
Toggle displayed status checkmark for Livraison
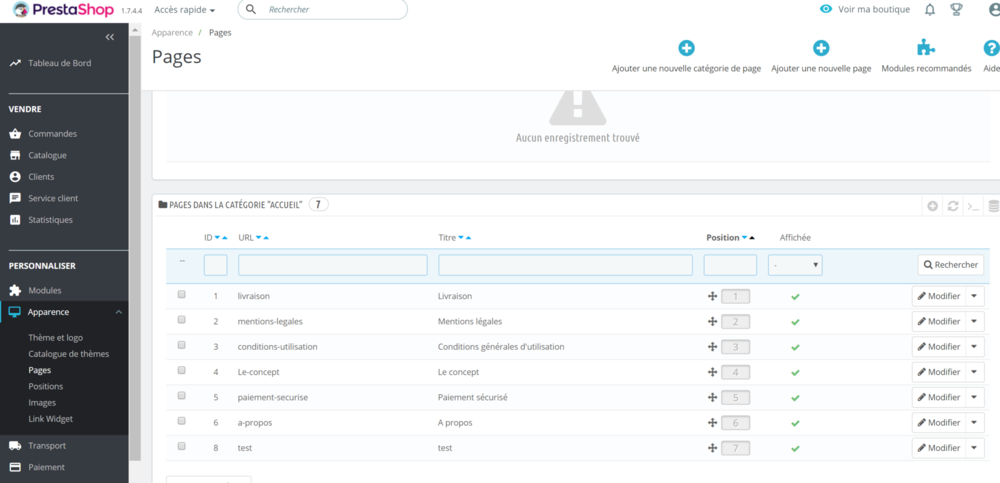tap(795, 297)
